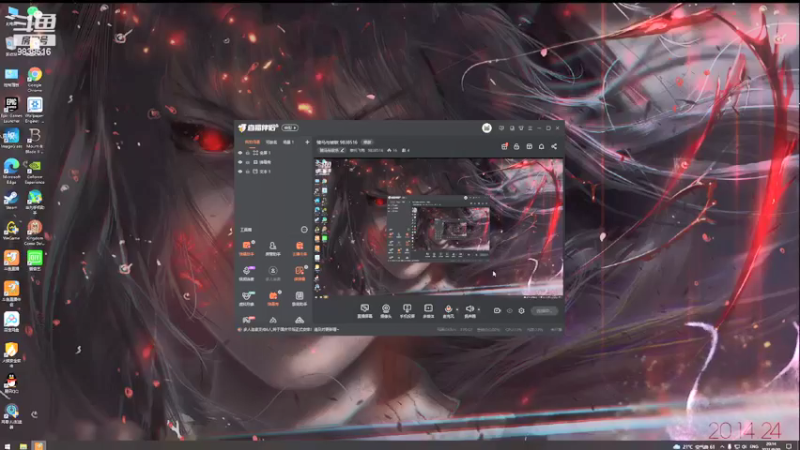Click the start streaming button

click(x=544, y=310)
